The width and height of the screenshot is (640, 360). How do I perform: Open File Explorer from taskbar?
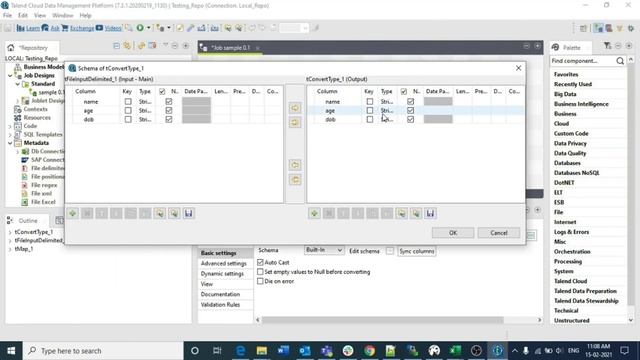point(262,351)
